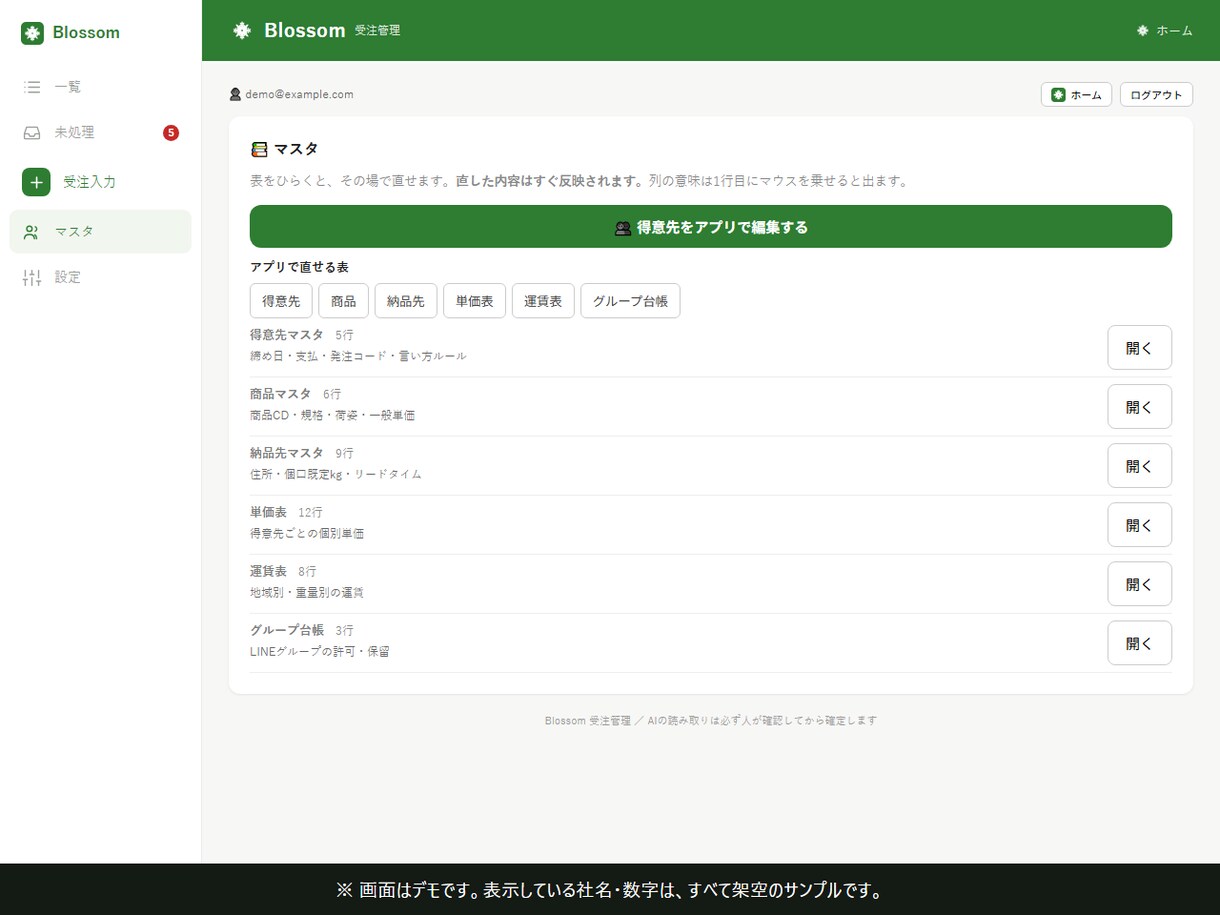Screen dimensions: 1220x915
Task: Select マスタ in the sidebar
Action: (100, 232)
